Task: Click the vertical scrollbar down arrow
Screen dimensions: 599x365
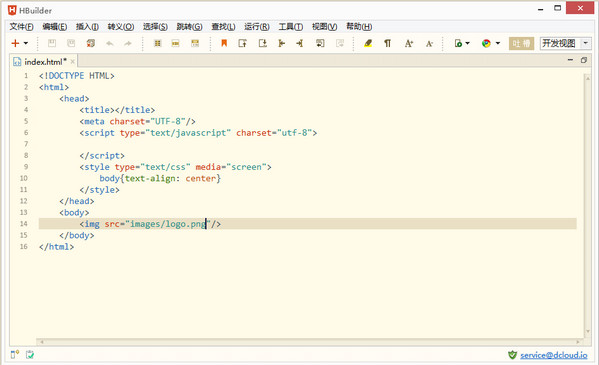Action: pyautogui.click(x=588, y=331)
